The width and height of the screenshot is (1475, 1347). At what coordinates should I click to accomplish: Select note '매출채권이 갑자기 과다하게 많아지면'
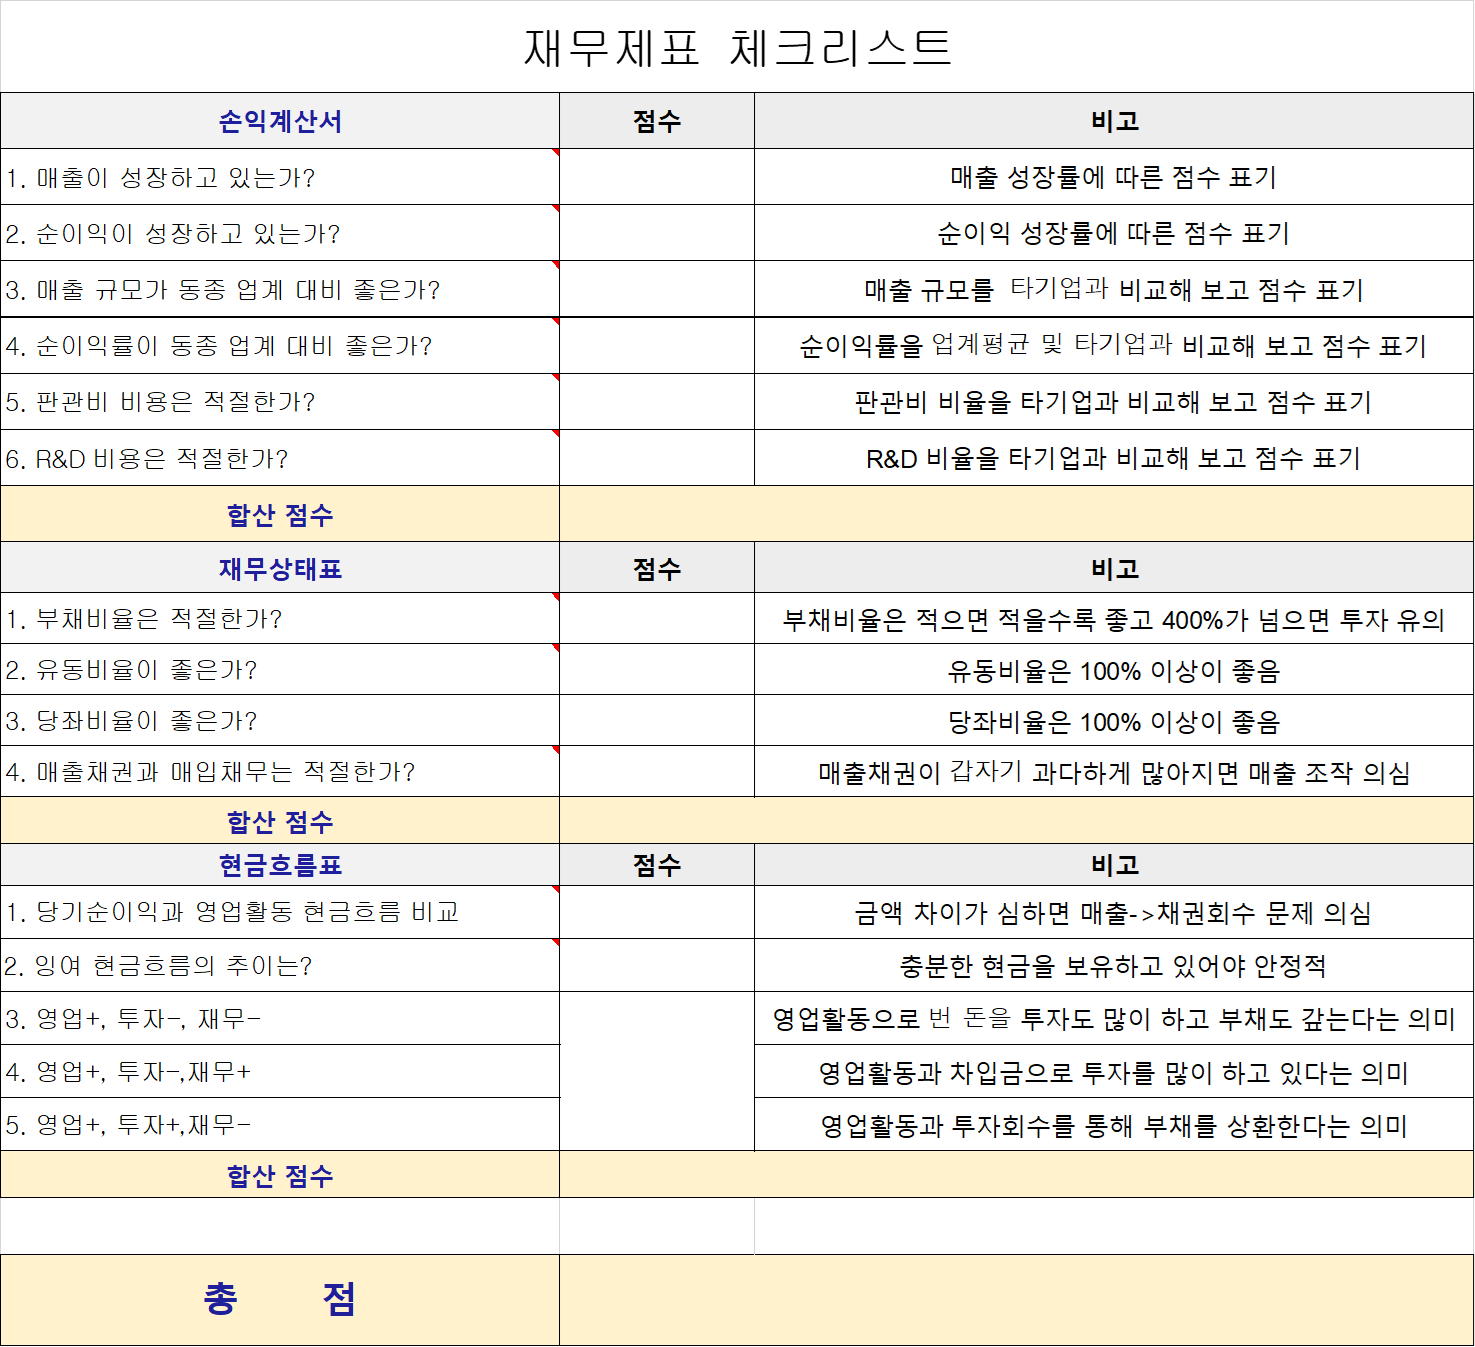tap(1114, 772)
